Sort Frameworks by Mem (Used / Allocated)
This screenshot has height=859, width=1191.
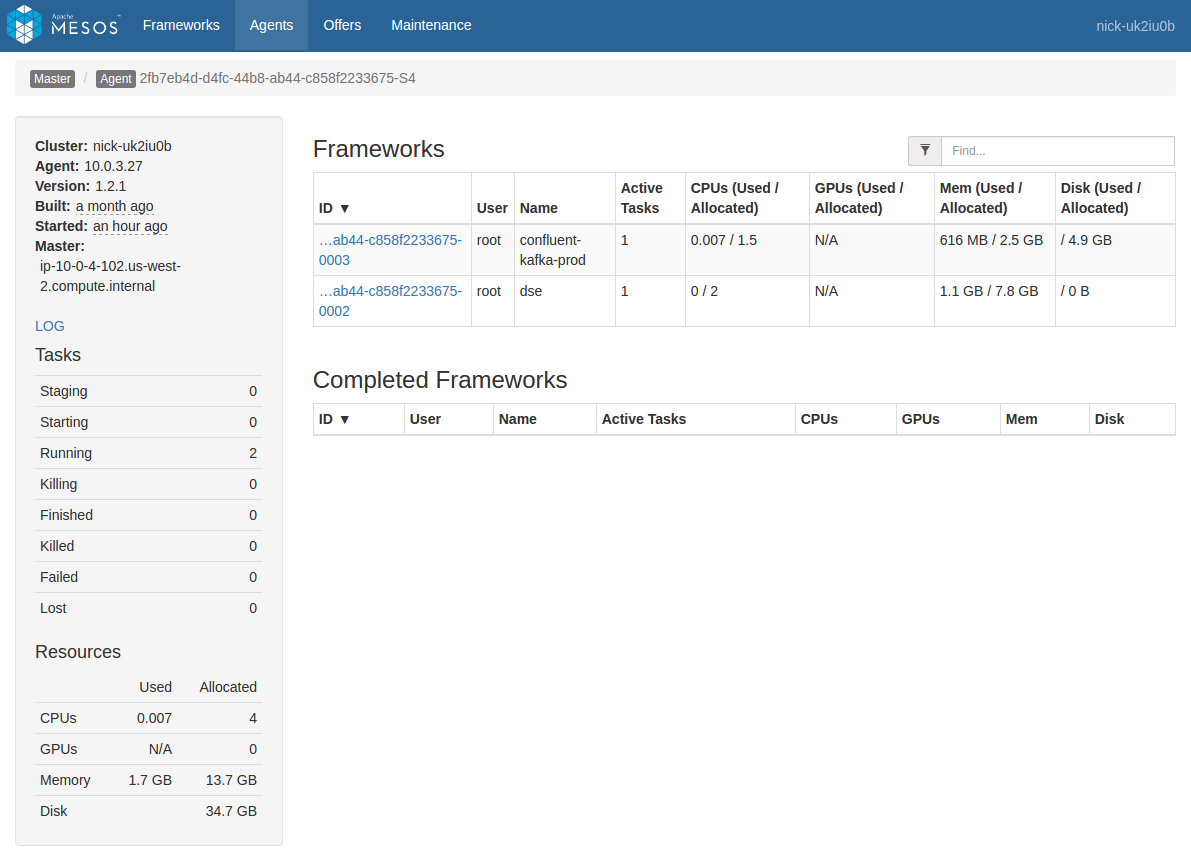(981, 198)
